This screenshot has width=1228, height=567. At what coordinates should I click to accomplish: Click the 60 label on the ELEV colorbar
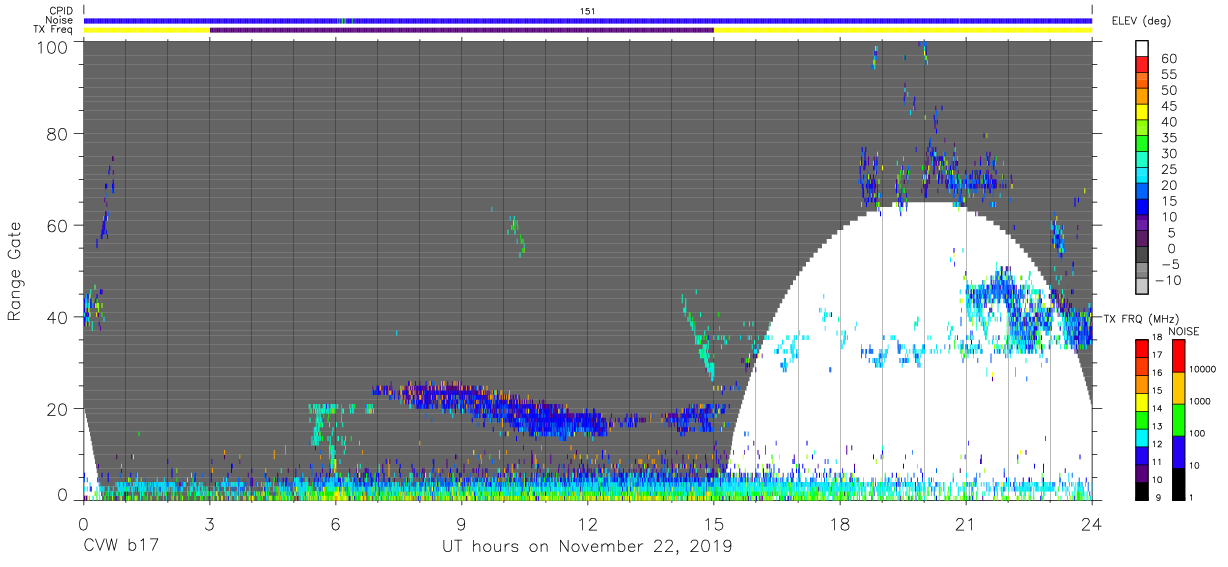coord(1167,58)
